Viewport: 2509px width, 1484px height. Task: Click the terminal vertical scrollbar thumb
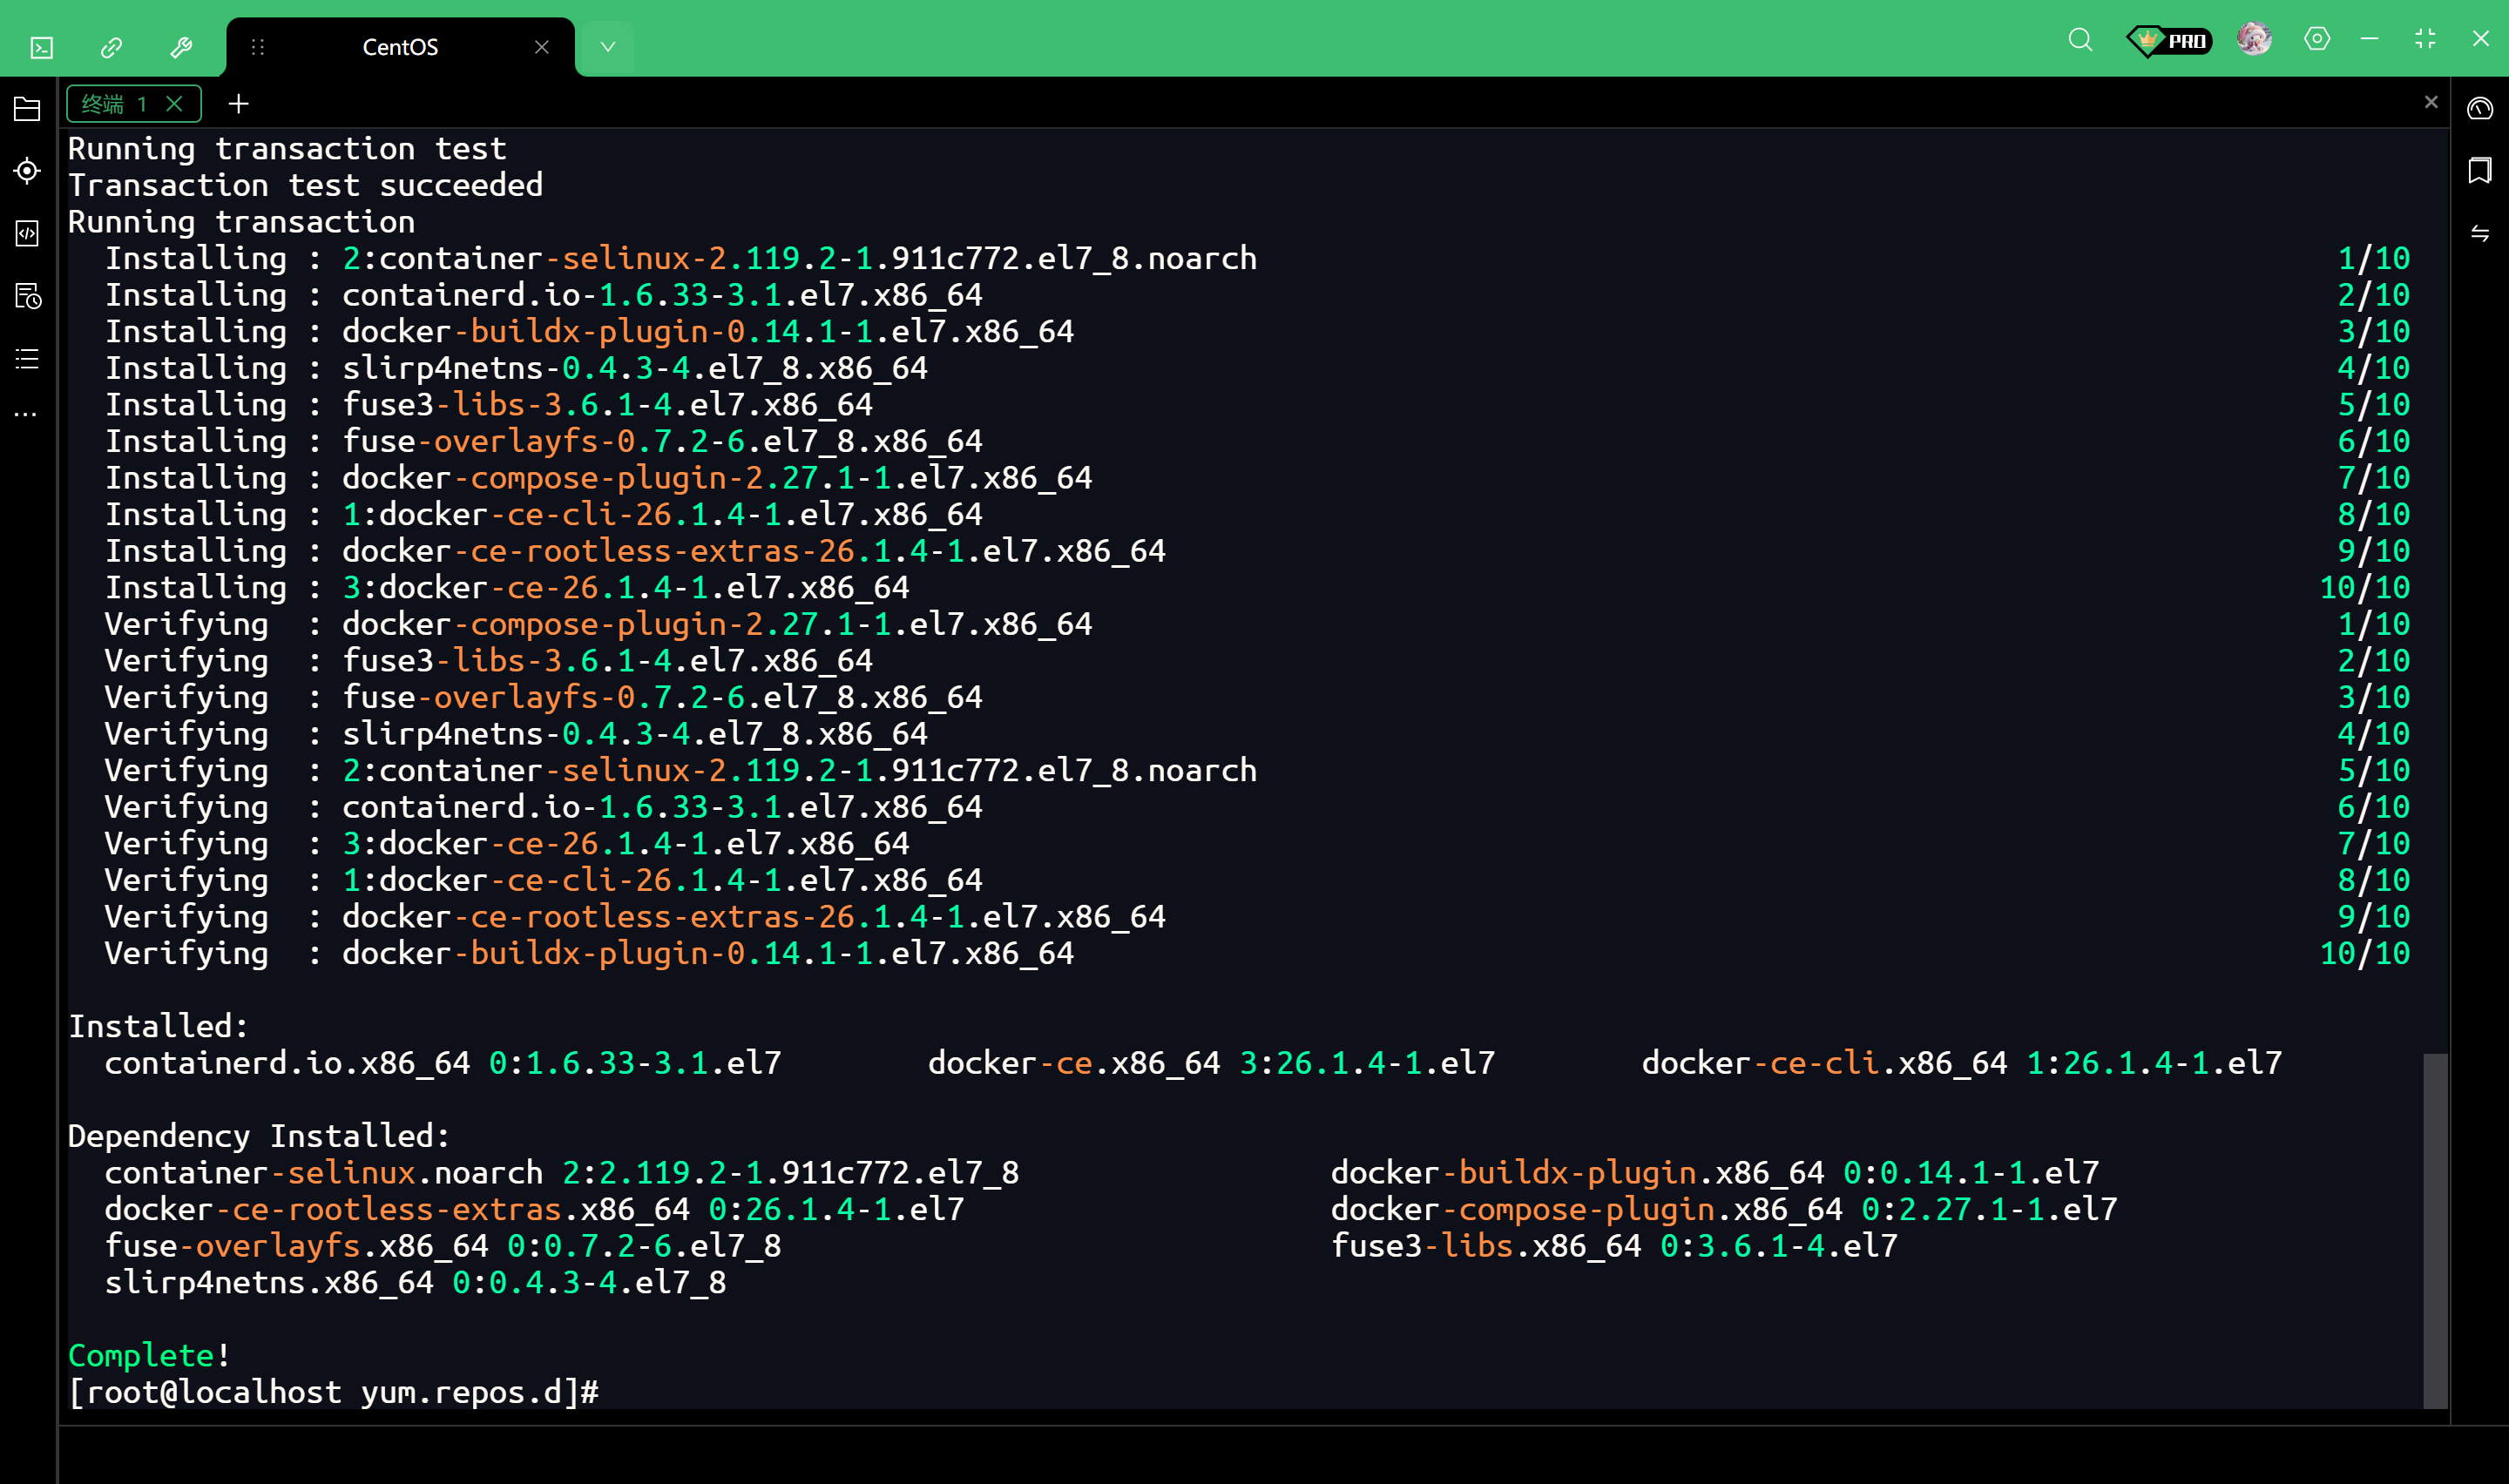click(2434, 1229)
